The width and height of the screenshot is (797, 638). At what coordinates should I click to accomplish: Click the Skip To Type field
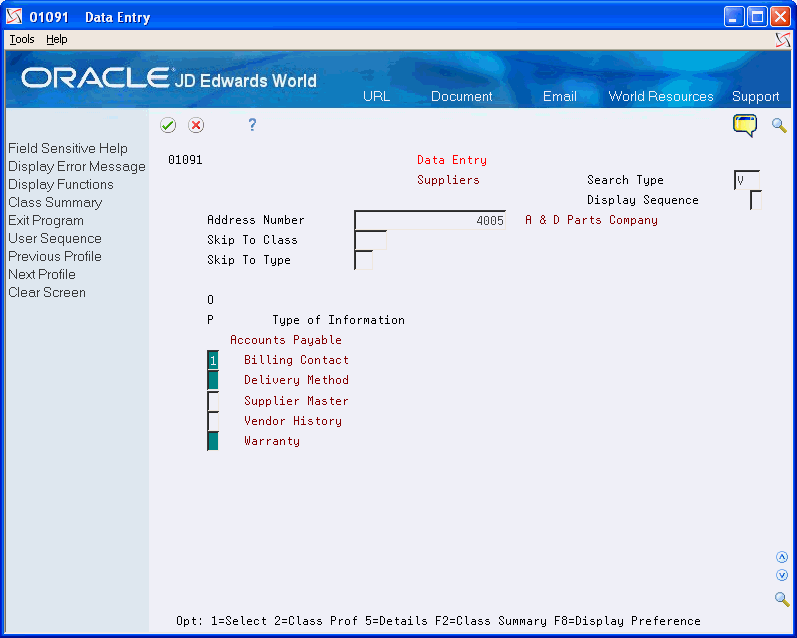click(363, 260)
